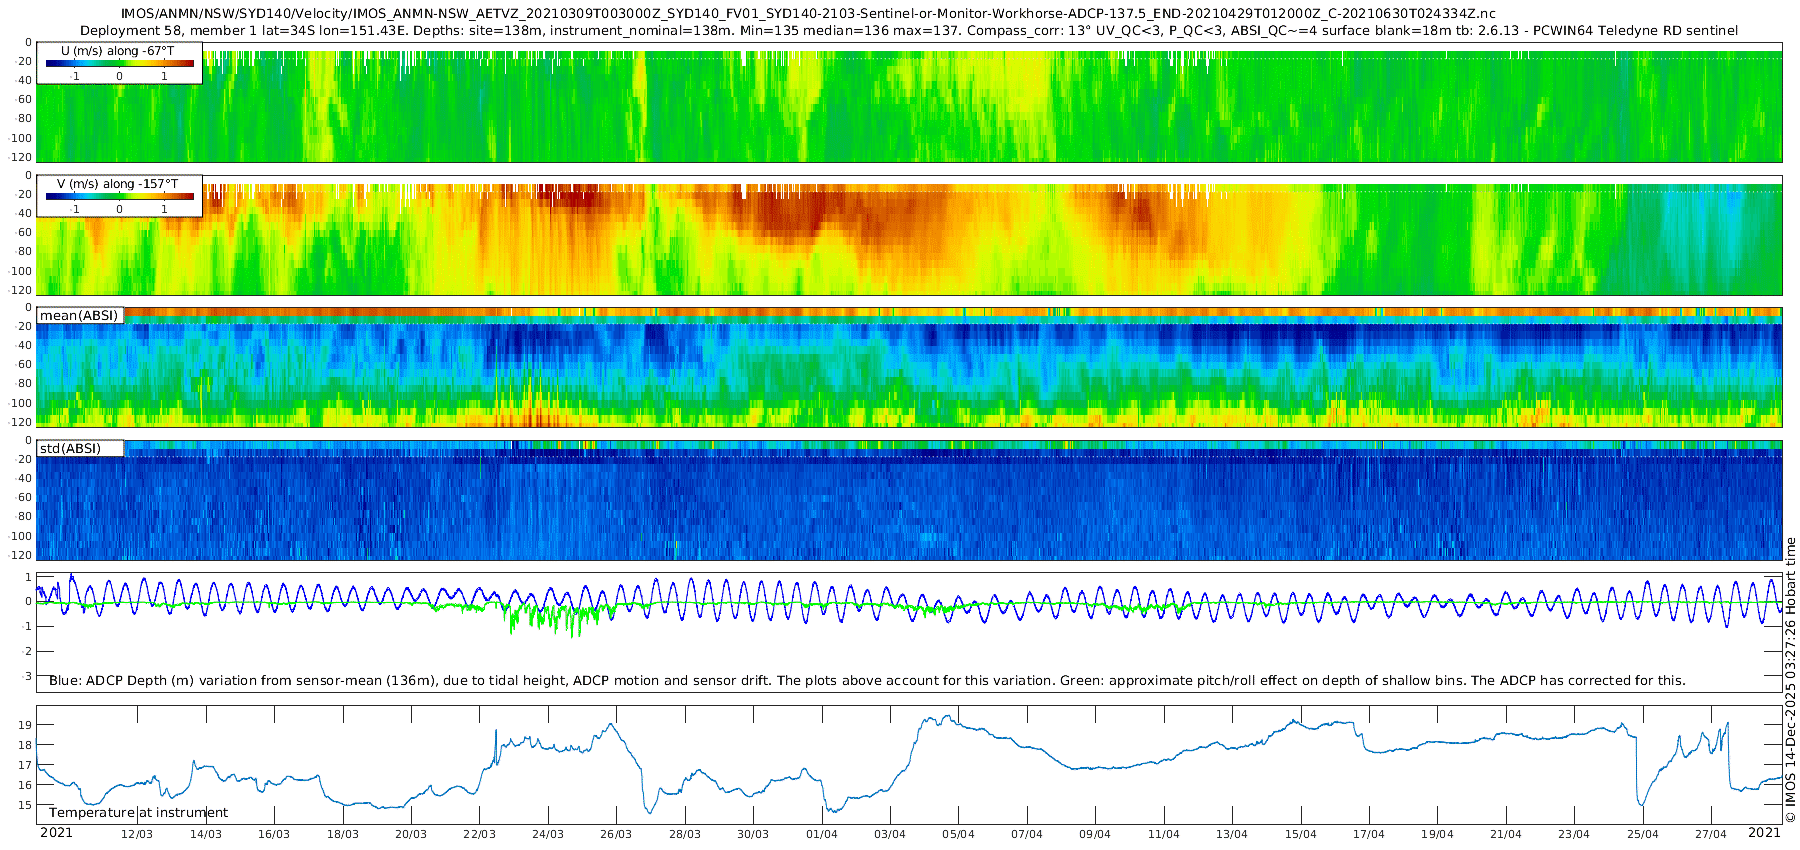Select the mean(ABSI) panel label

79,316
